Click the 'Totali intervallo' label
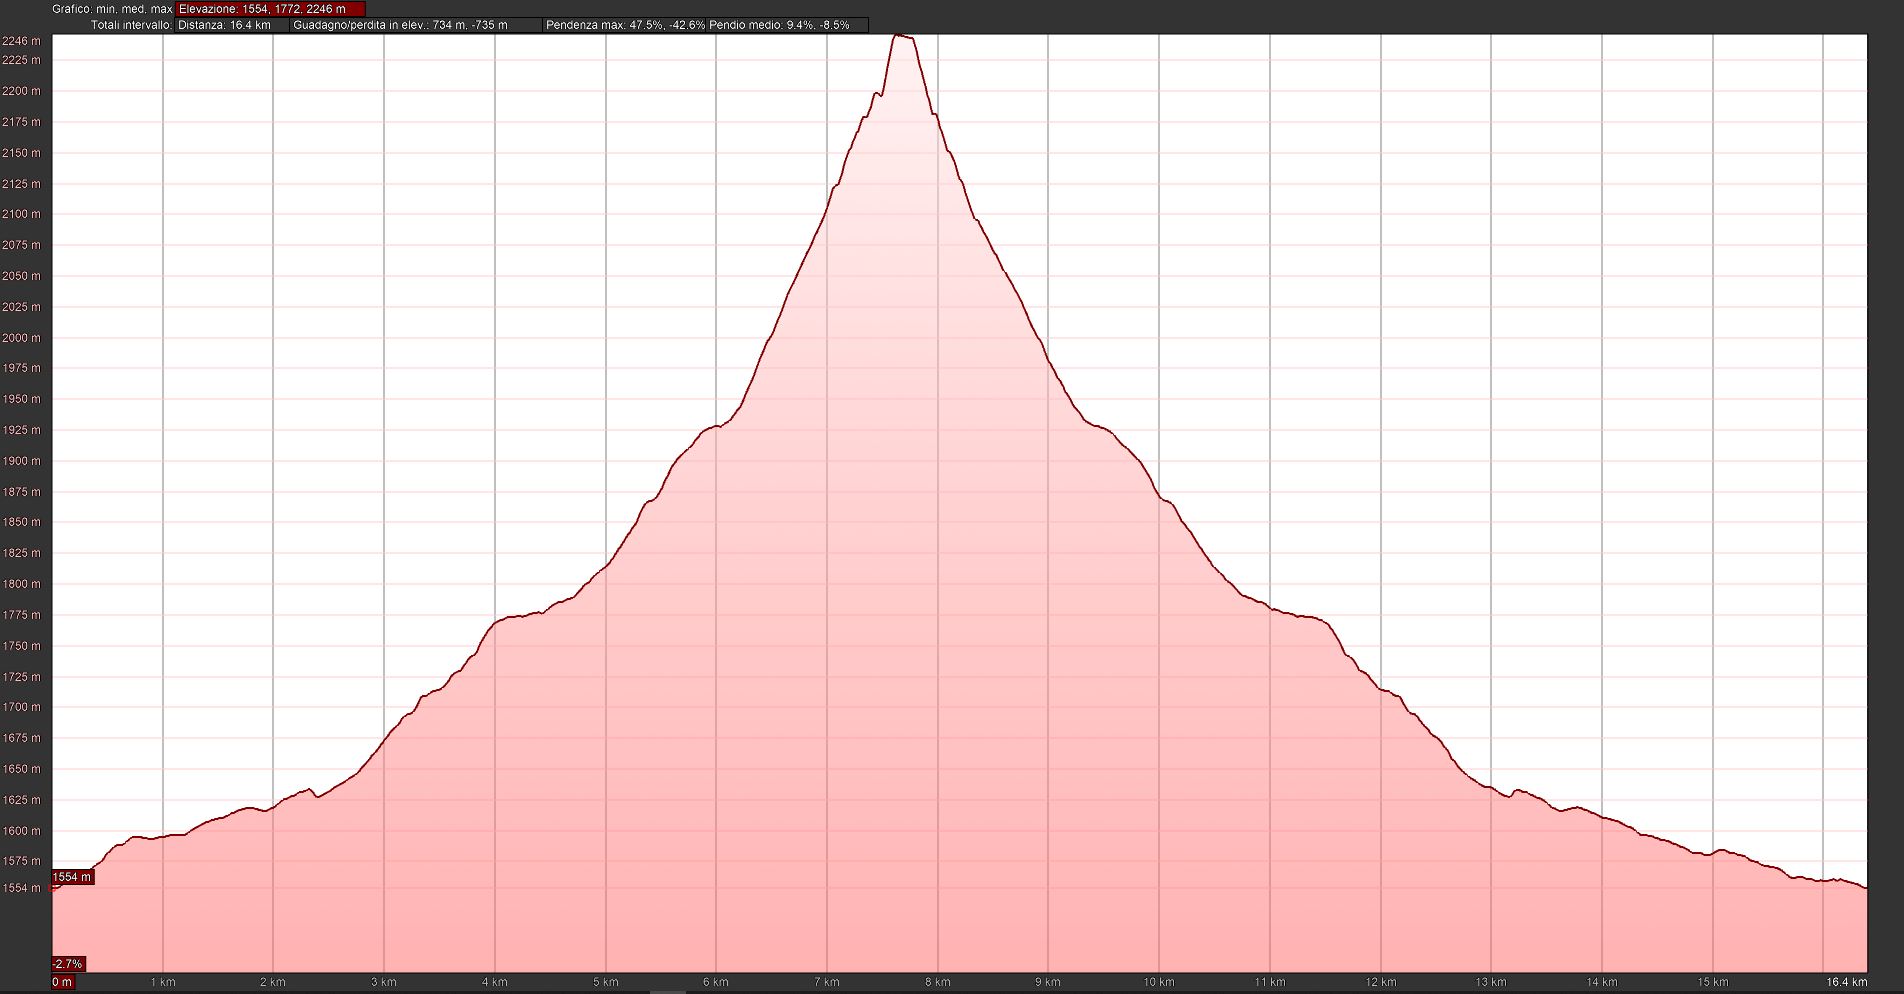Screen dimensions: 1904x994 click(131, 25)
